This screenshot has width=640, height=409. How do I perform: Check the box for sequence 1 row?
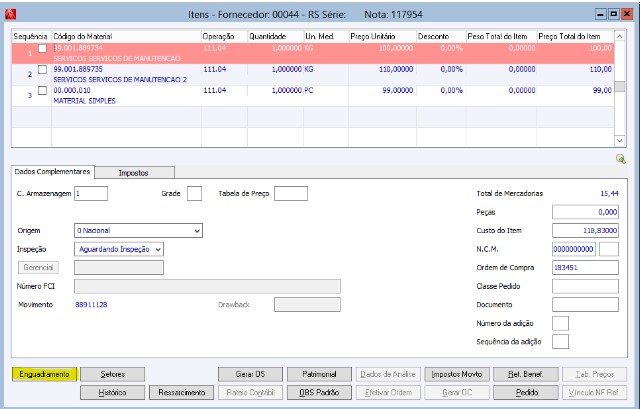(x=42, y=48)
